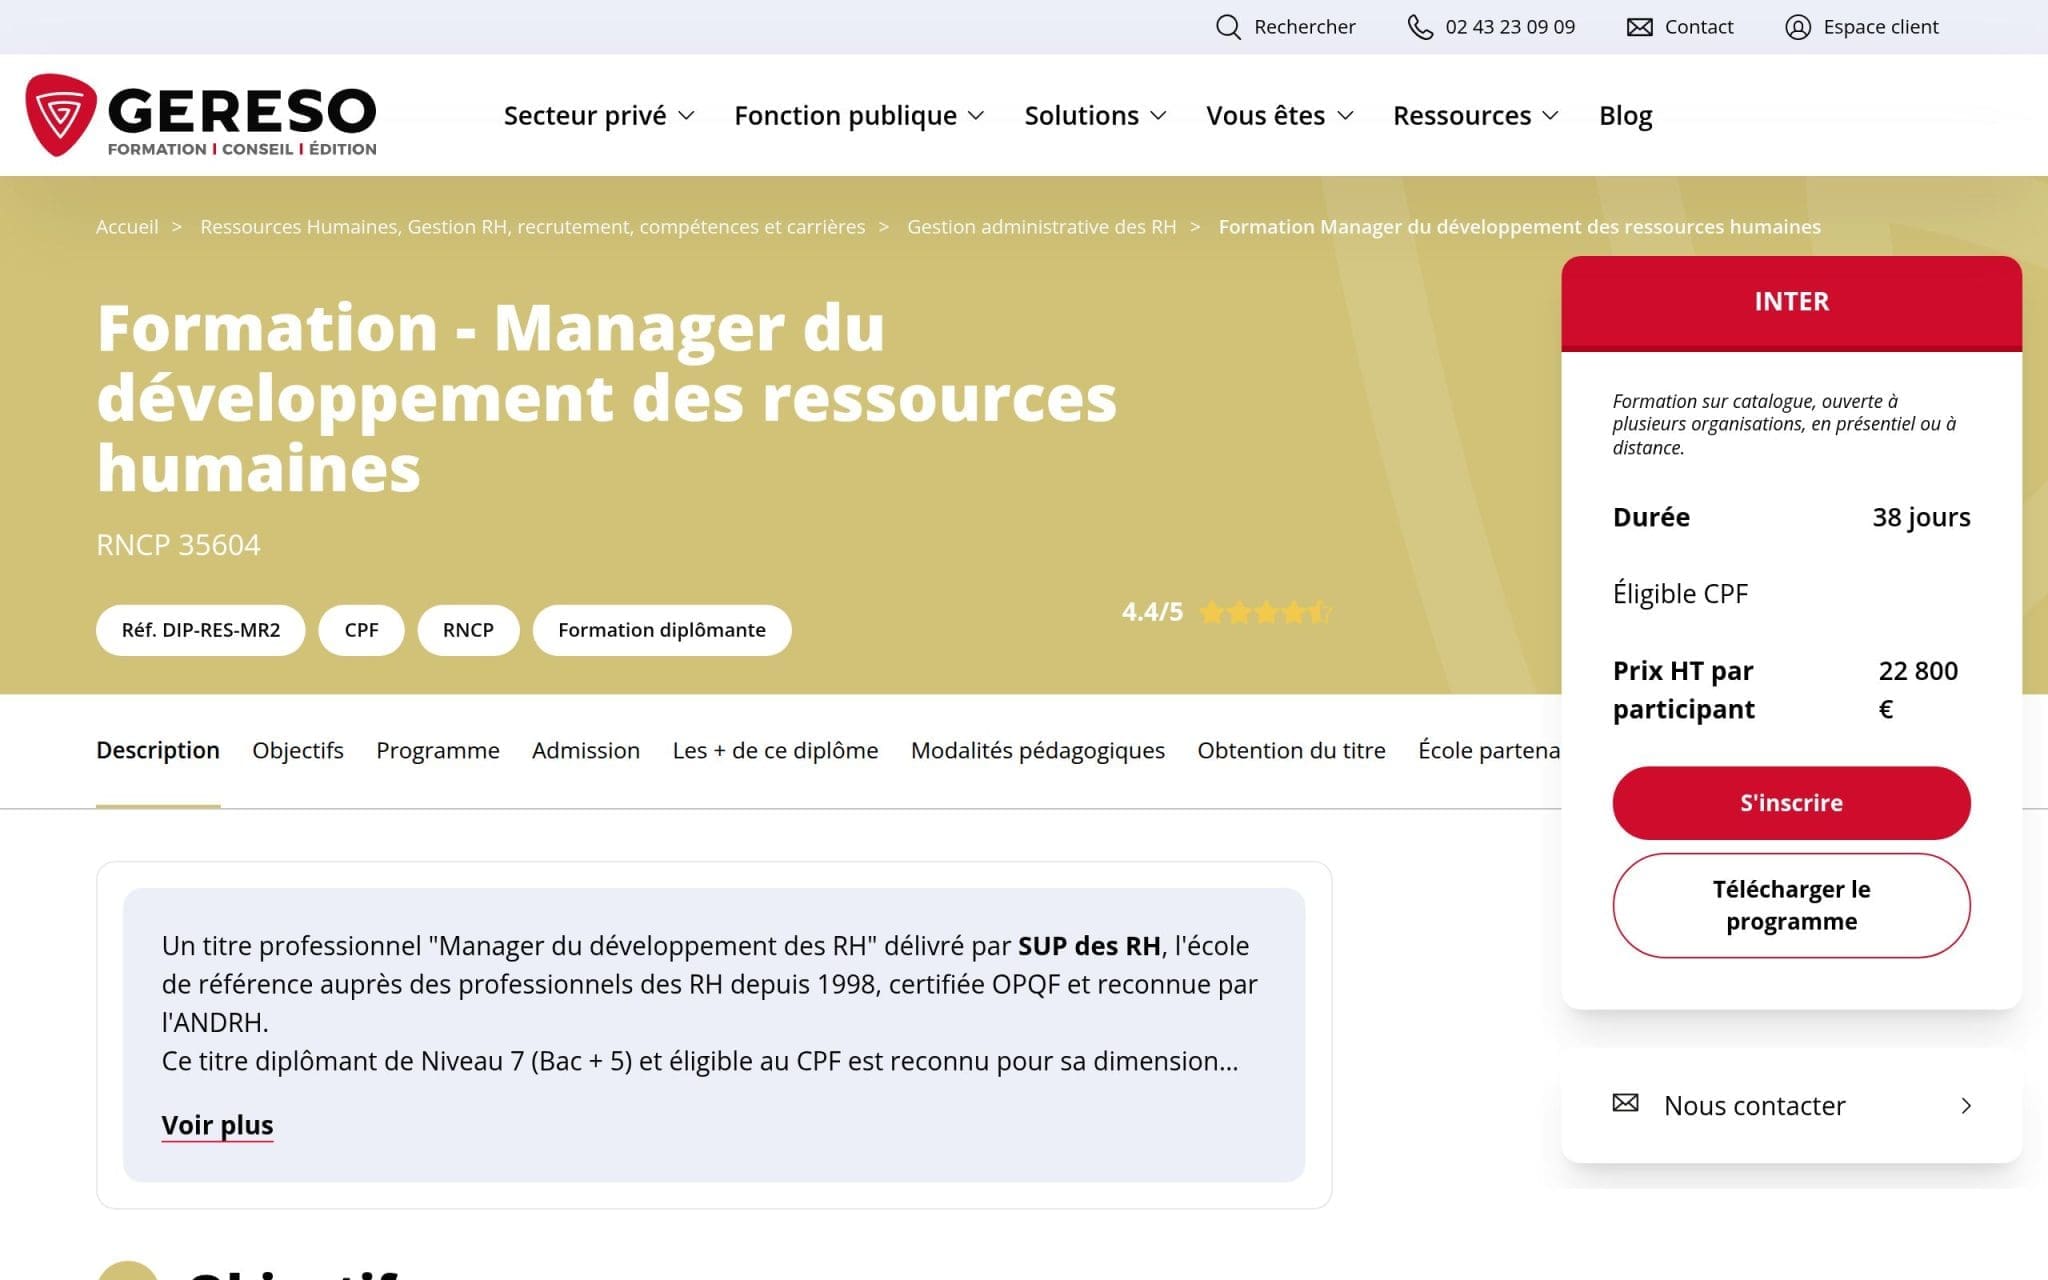Screen dimensions: 2048x1280
Task: Click the arrow at right of Nous contacter
Action: [x=1966, y=1105]
